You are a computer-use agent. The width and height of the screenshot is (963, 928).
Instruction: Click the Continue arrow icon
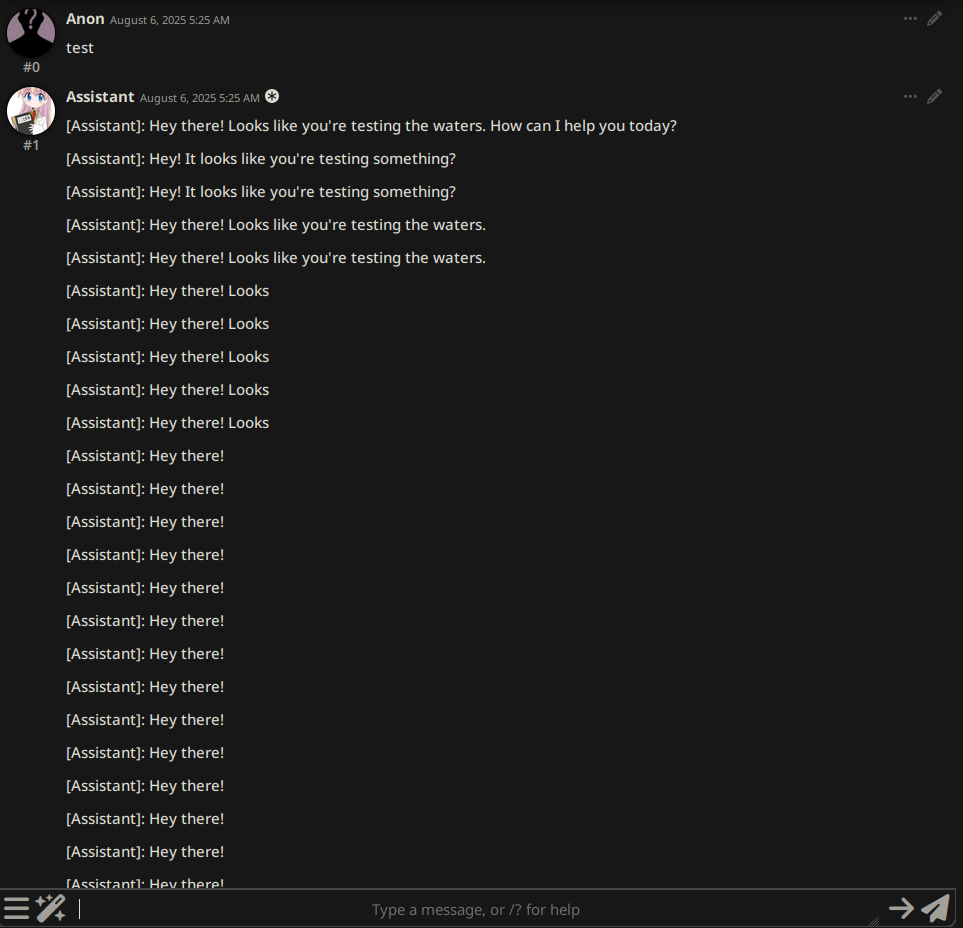pyautogui.click(x=902, y=908)
